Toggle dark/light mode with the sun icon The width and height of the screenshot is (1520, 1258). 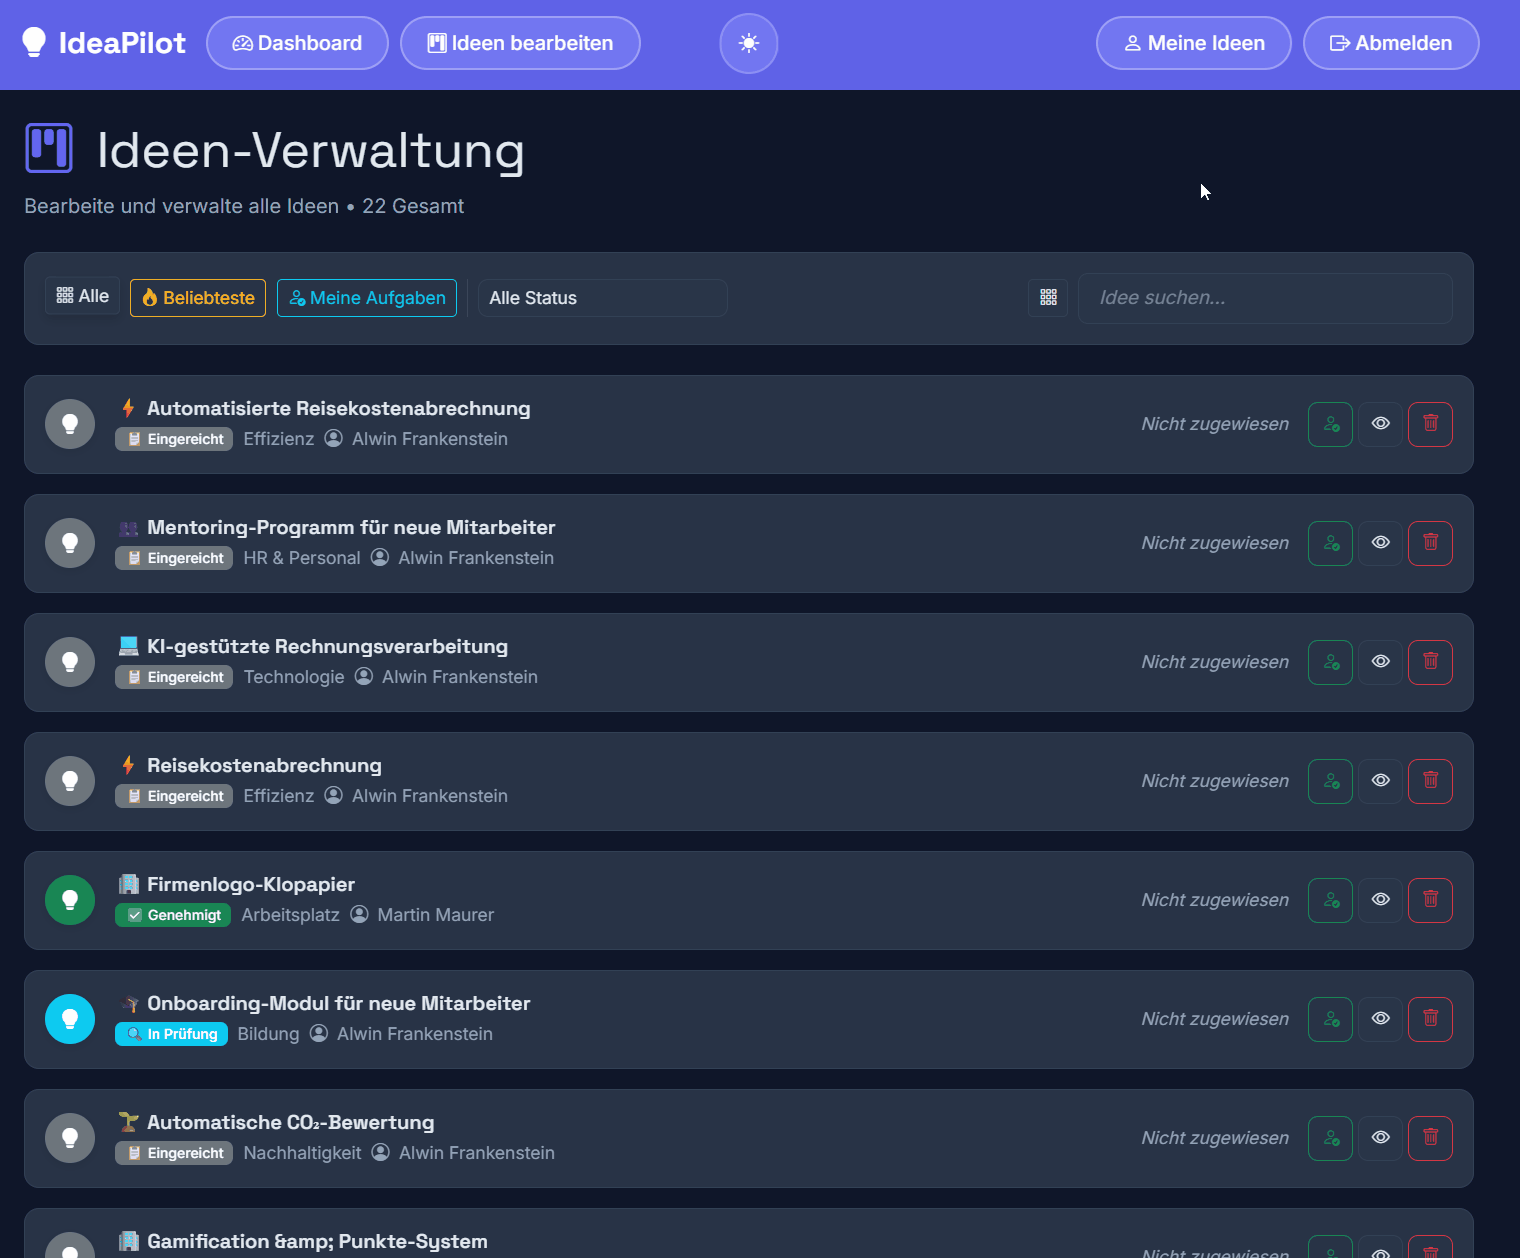(x=748, y=43)
